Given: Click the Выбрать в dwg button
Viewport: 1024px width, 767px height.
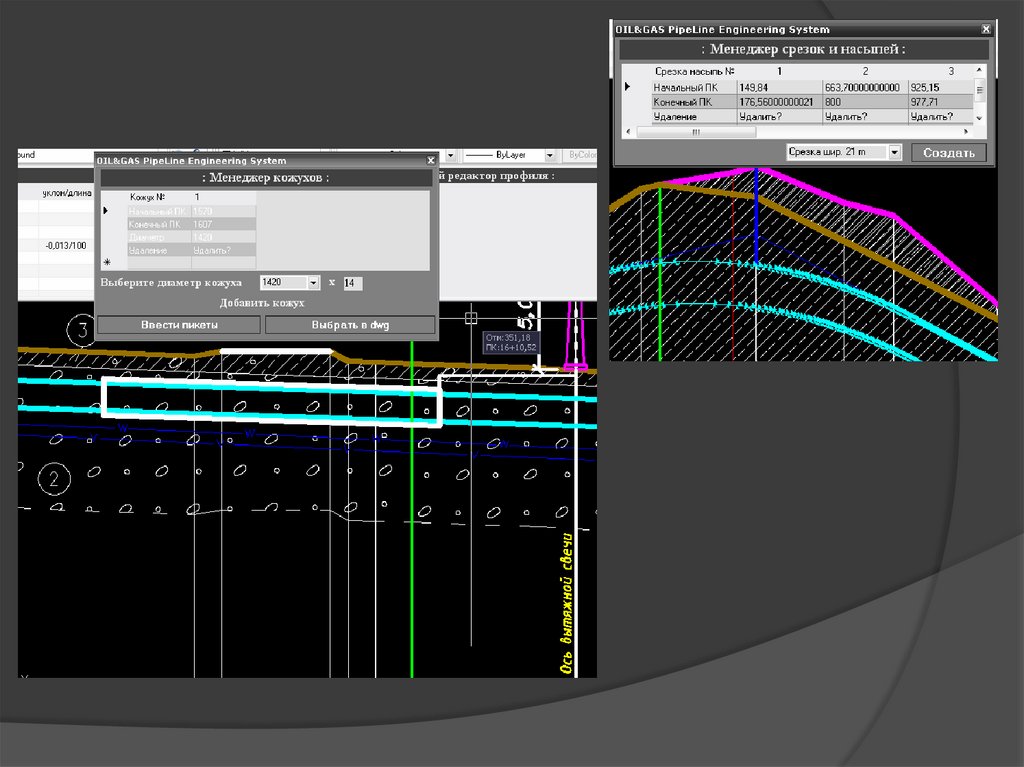Looking at the screenshot, I should click(350, 325).
